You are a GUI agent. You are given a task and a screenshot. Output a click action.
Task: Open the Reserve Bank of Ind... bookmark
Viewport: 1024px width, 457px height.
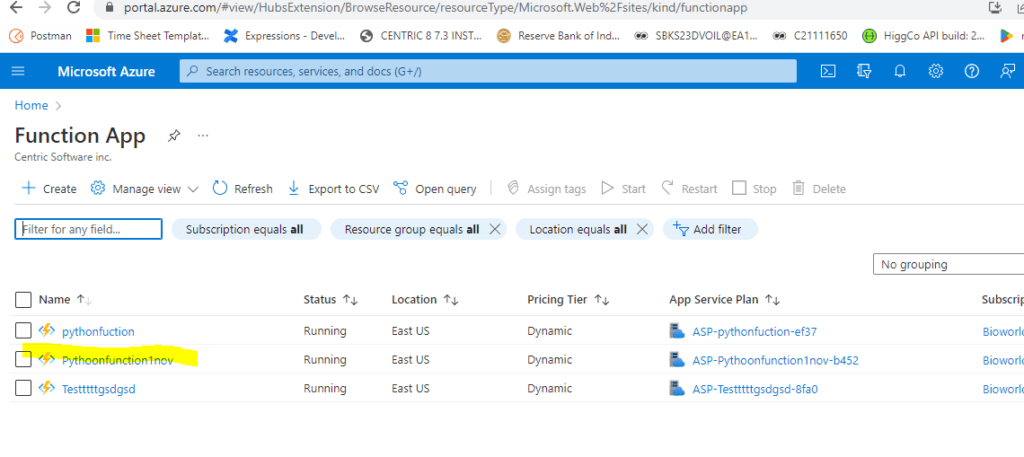(x=558, y=36)
